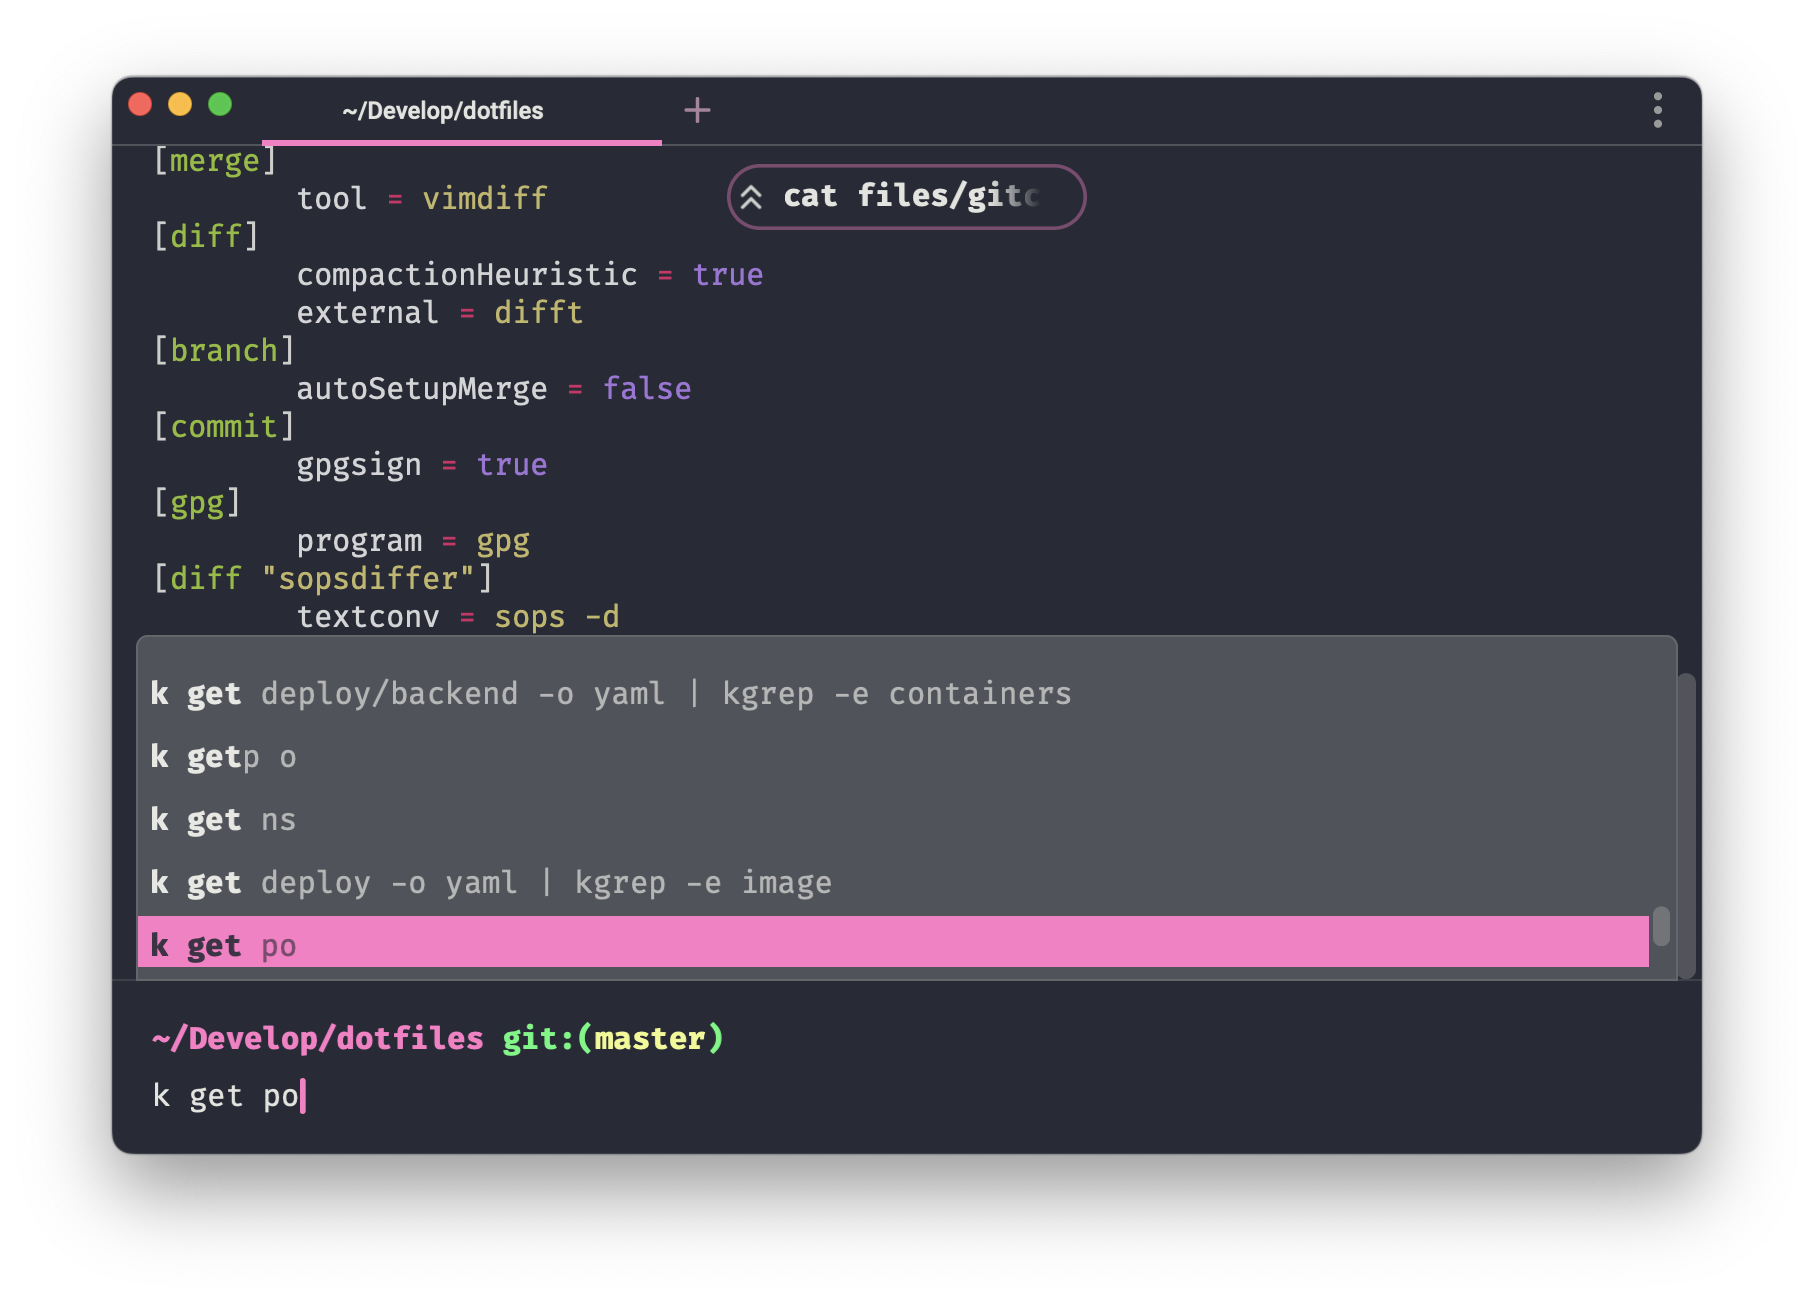Viewport: 1814px width, 1302px height.
Task: Maximize window with green button
Action: [220, 104]
